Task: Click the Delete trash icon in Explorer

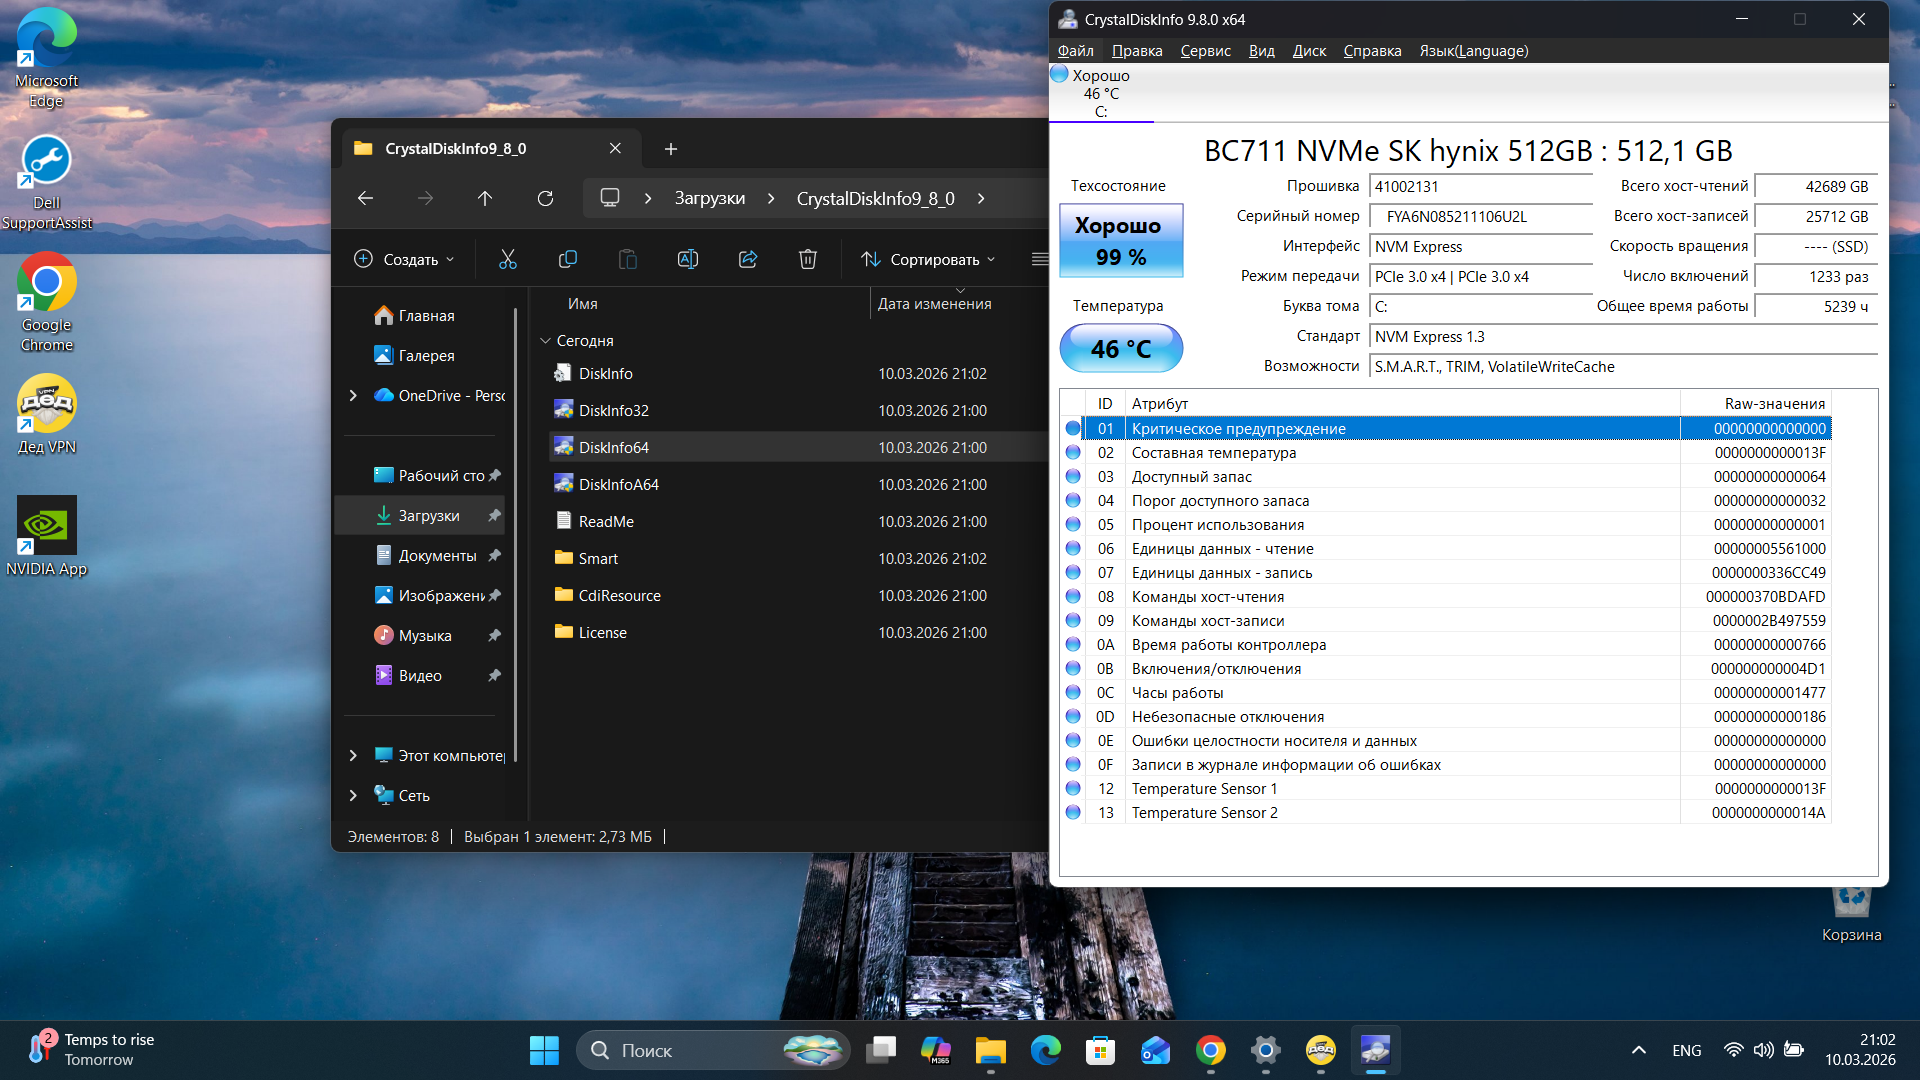Action: [808, 259]
